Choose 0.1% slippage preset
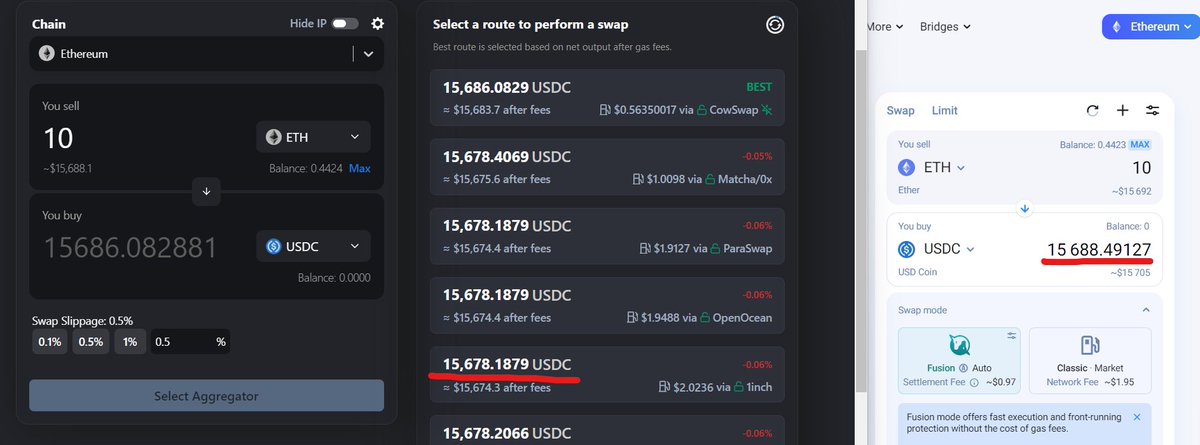The height and width of the screenshot is (445, 1200). (x=49, y=342)
